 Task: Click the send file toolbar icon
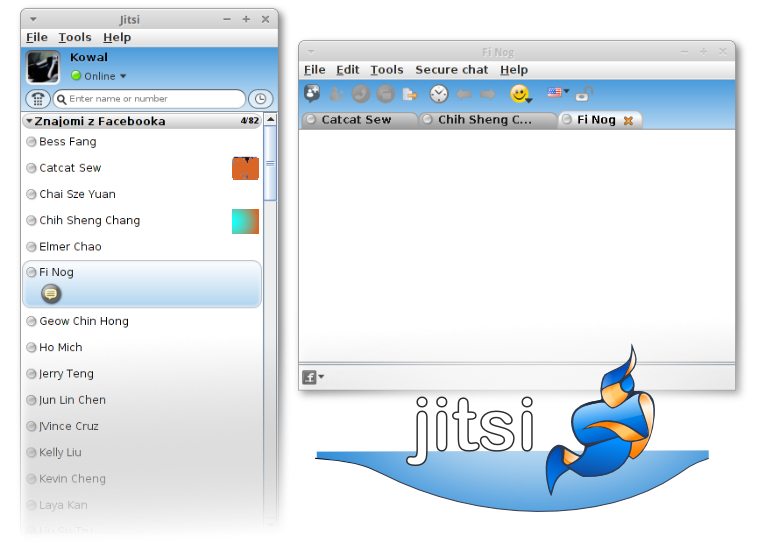(x=410, y=94)
